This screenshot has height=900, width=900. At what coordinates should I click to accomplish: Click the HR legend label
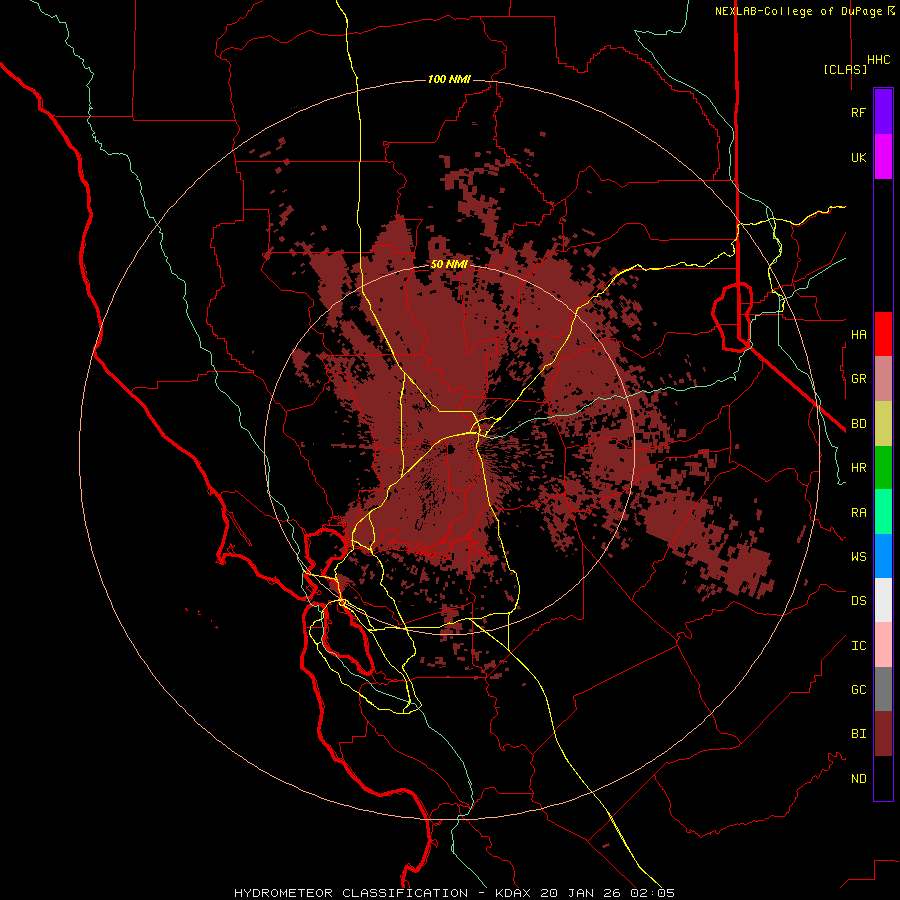pos(858,468)
